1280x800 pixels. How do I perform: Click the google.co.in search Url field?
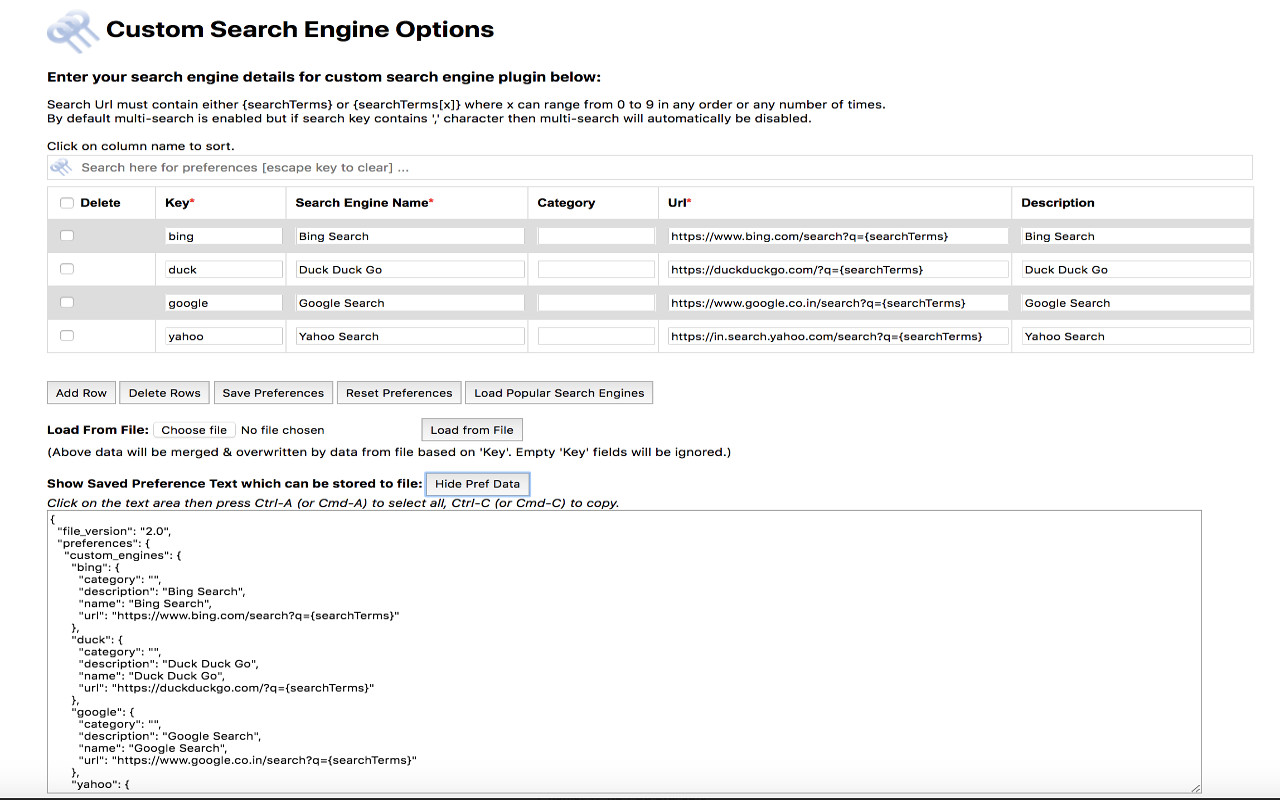(x=838, y=303)
